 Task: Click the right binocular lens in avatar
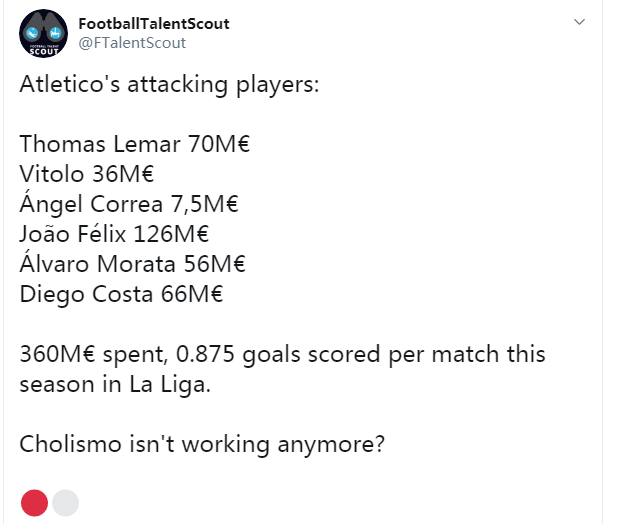click(54, 33)
